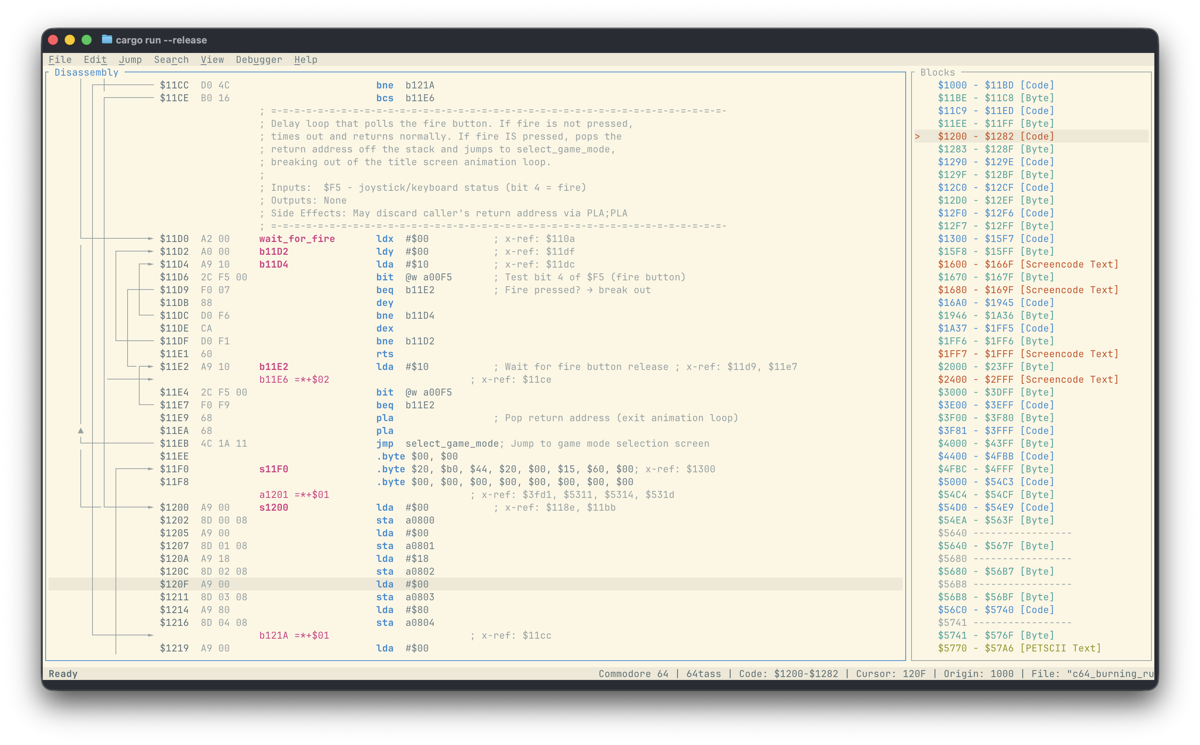
Task: Click the lda #$18 line at $120A
Action: (402, 559)
